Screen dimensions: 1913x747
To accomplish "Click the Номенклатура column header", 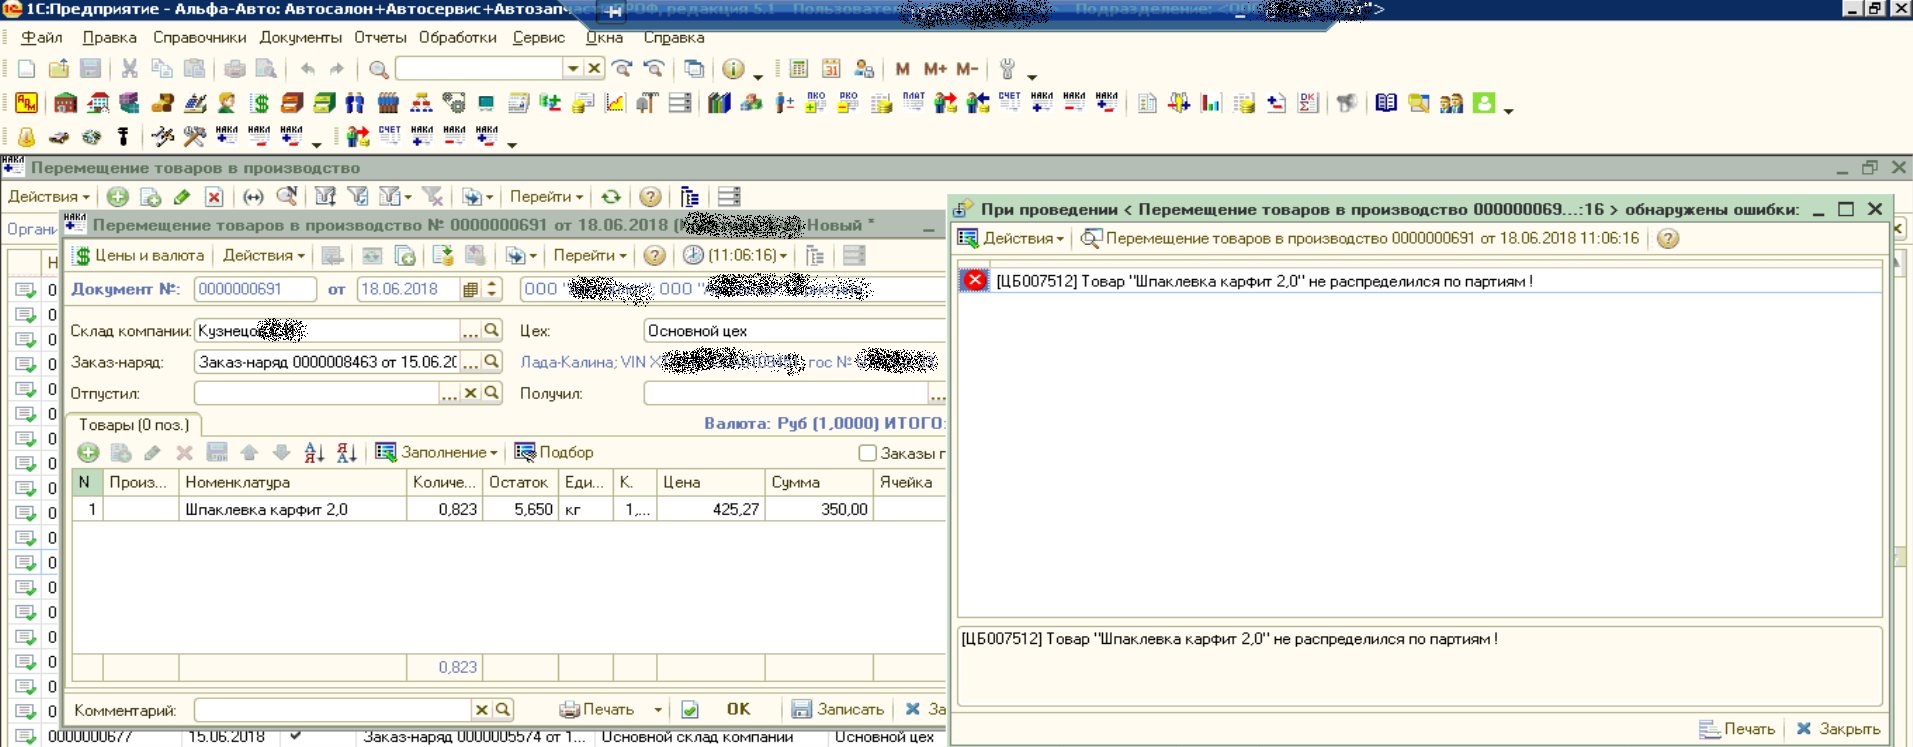I will pos(293,482).
